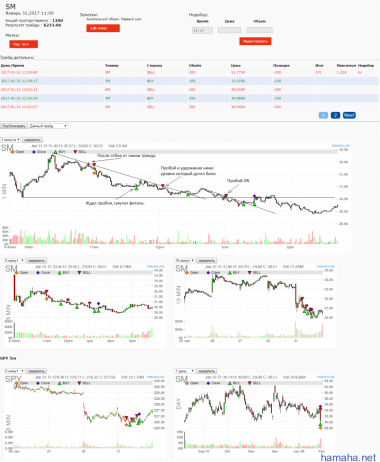Click the Опубликовать button
The height and width of the screenshot is (462, 380).
pos(14,126)
